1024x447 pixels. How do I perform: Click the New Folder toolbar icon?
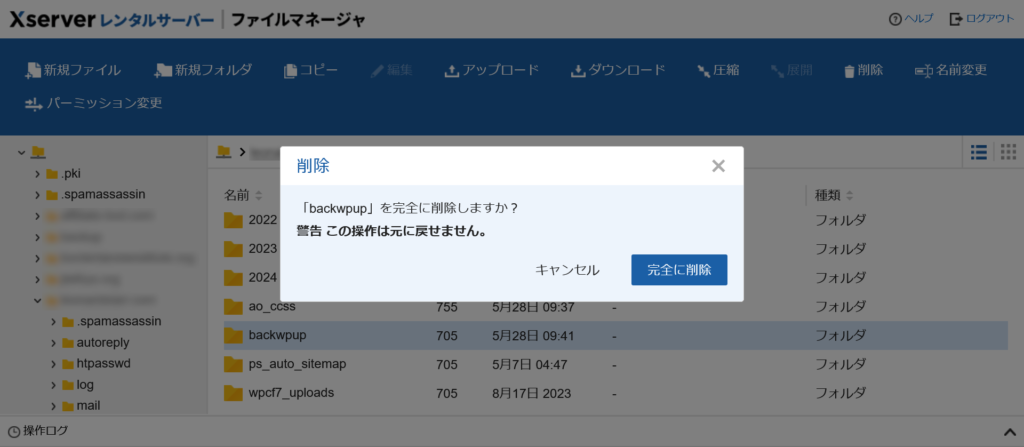(x=163, y=71)
